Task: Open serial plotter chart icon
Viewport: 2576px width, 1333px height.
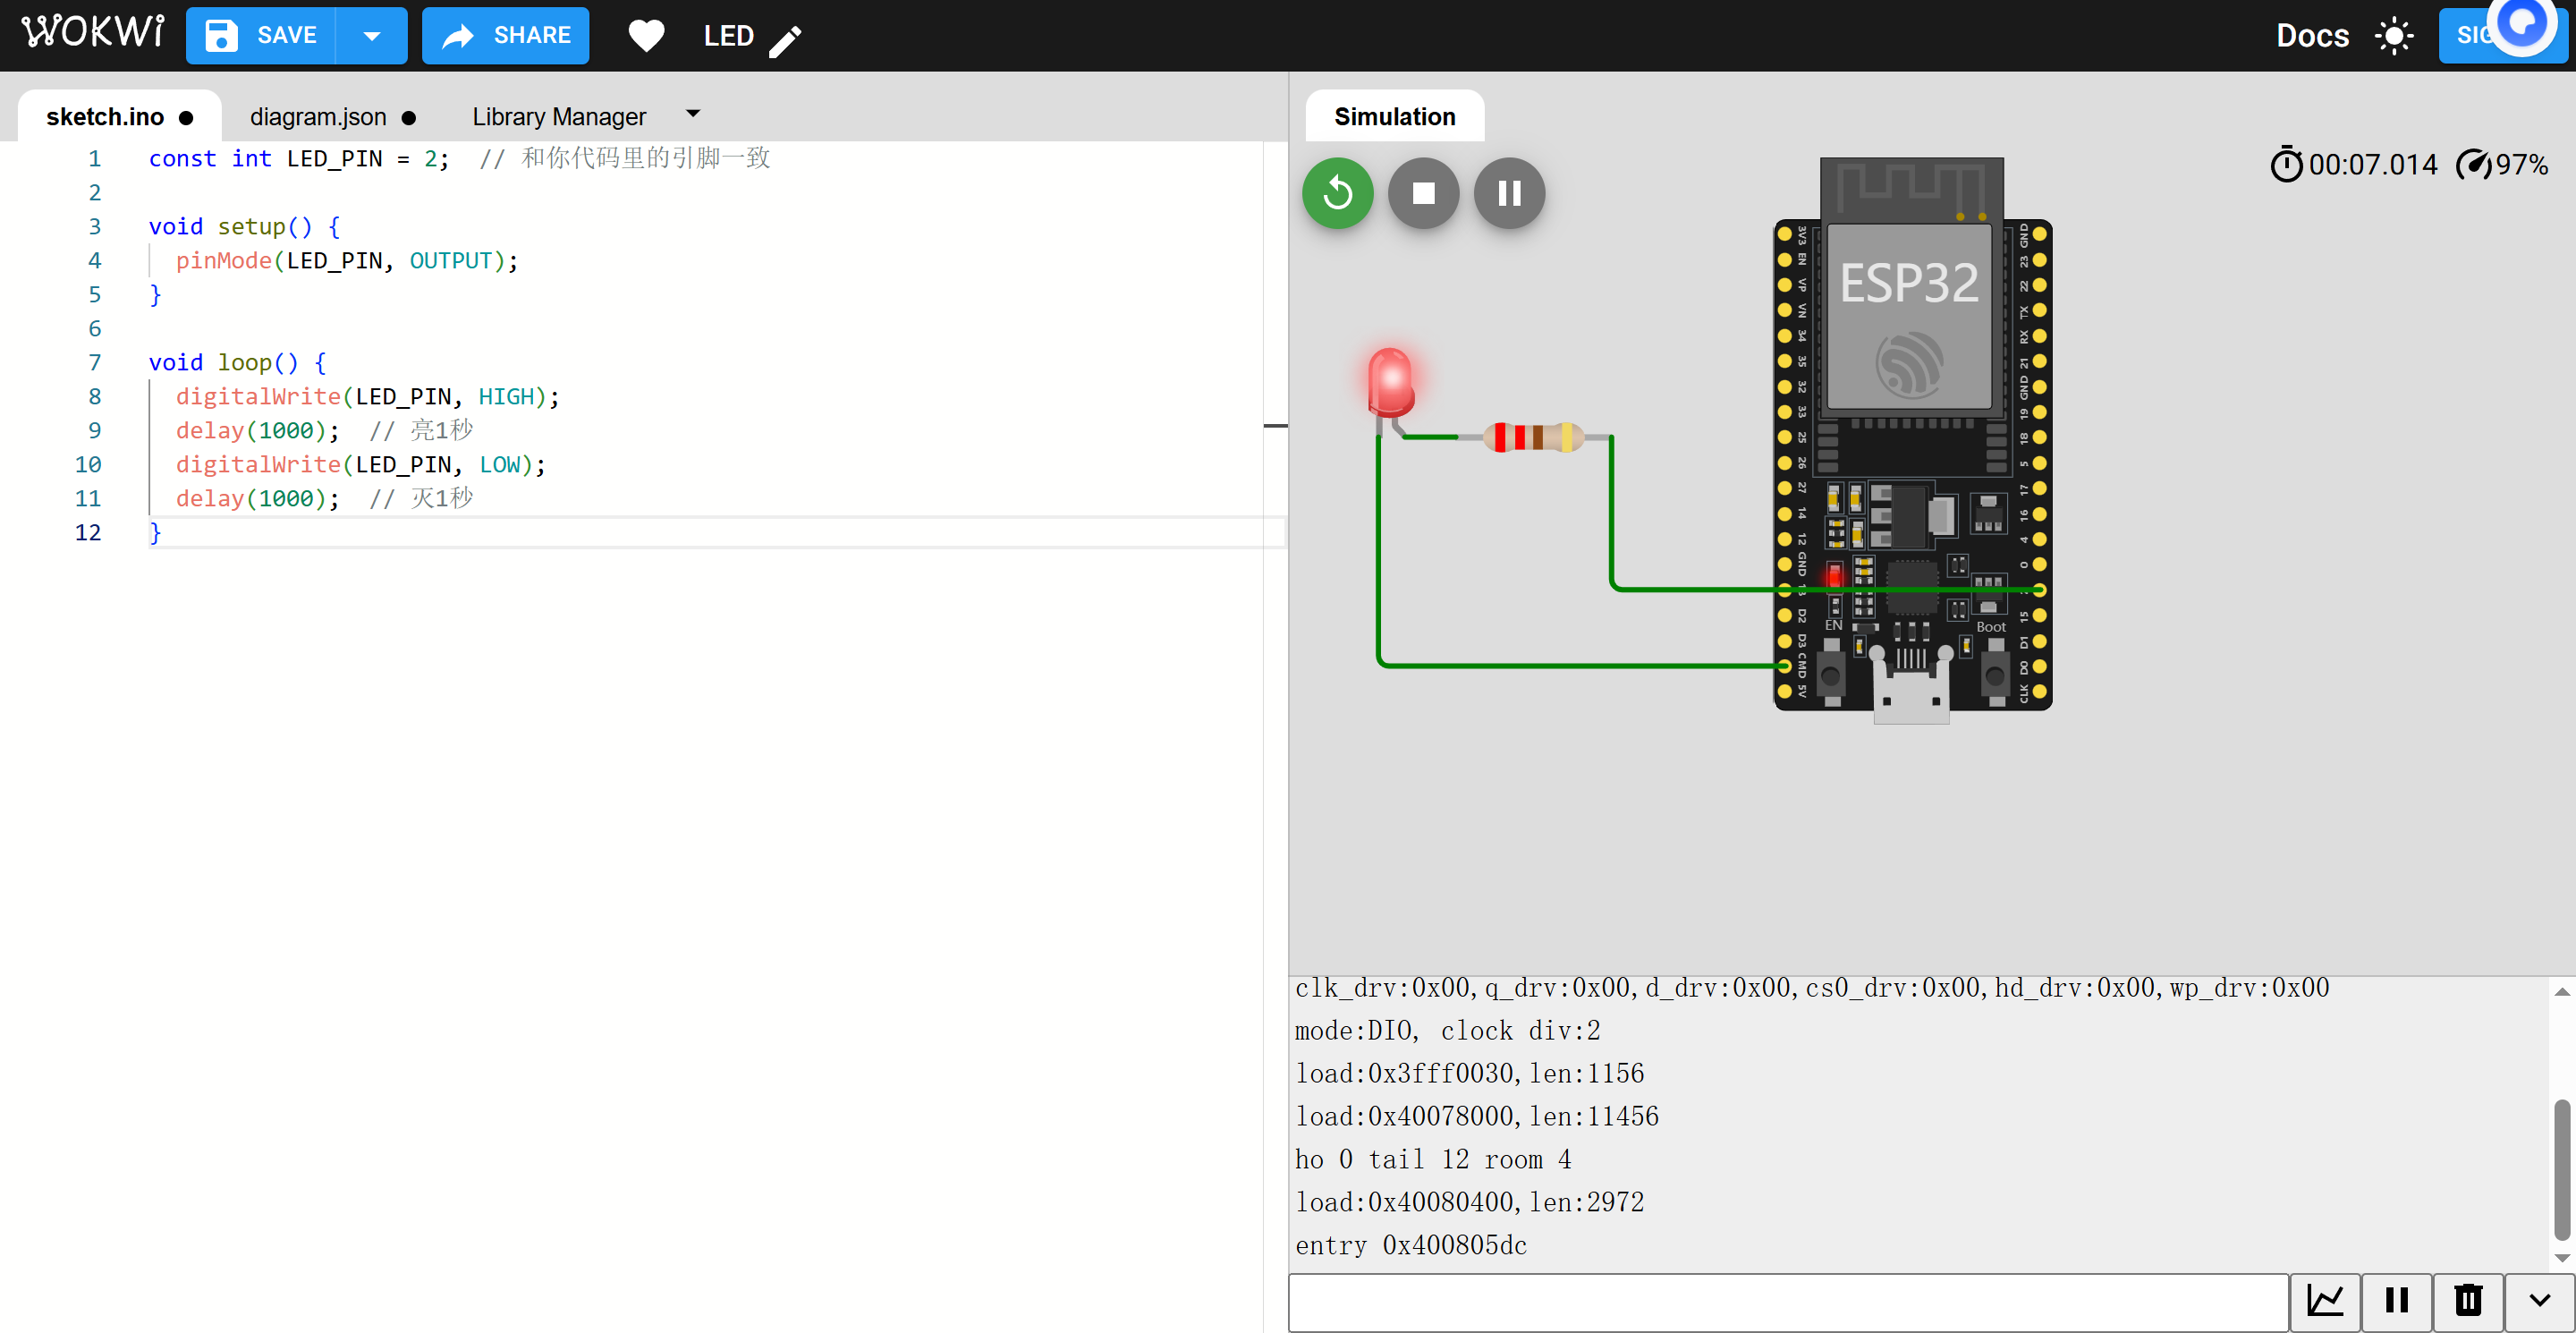Action: (2325, 1300)
